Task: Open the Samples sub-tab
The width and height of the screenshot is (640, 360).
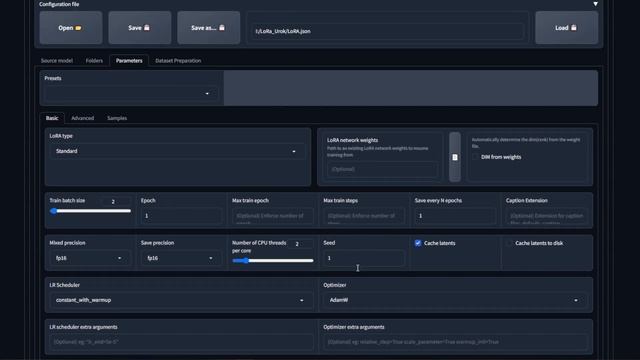Action: coord(117,118)
